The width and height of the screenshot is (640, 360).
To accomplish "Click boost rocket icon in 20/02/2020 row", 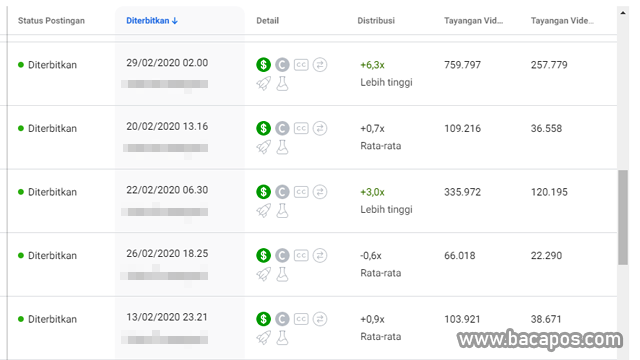I will pos(263,147).
